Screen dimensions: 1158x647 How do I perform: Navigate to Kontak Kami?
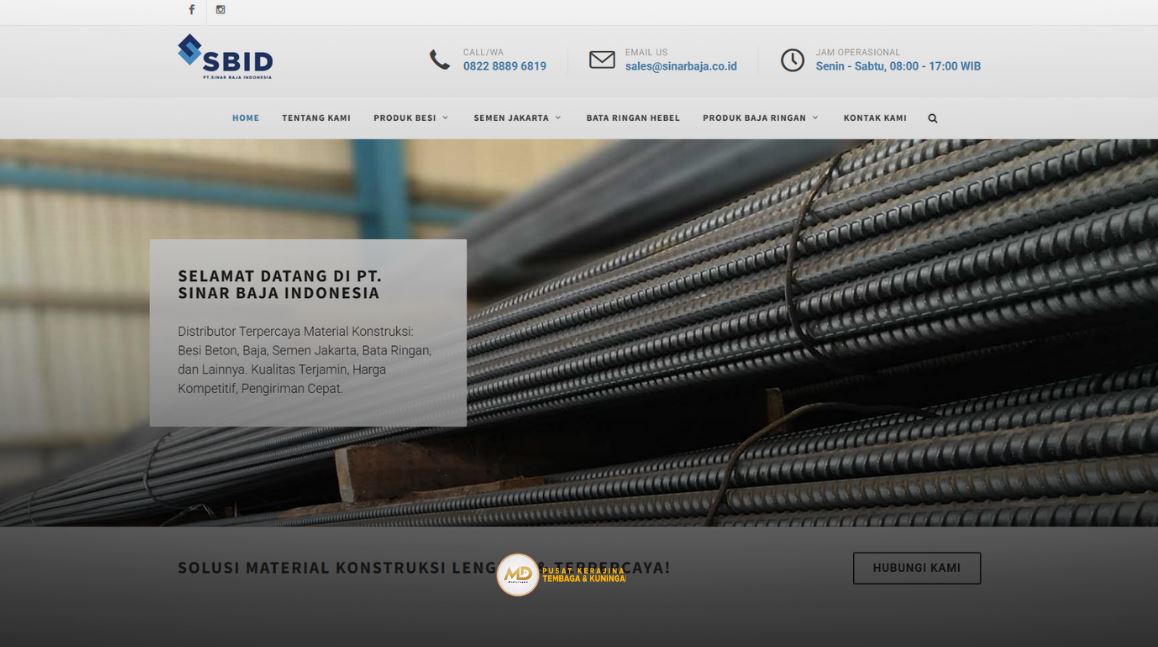pos(875,118)
